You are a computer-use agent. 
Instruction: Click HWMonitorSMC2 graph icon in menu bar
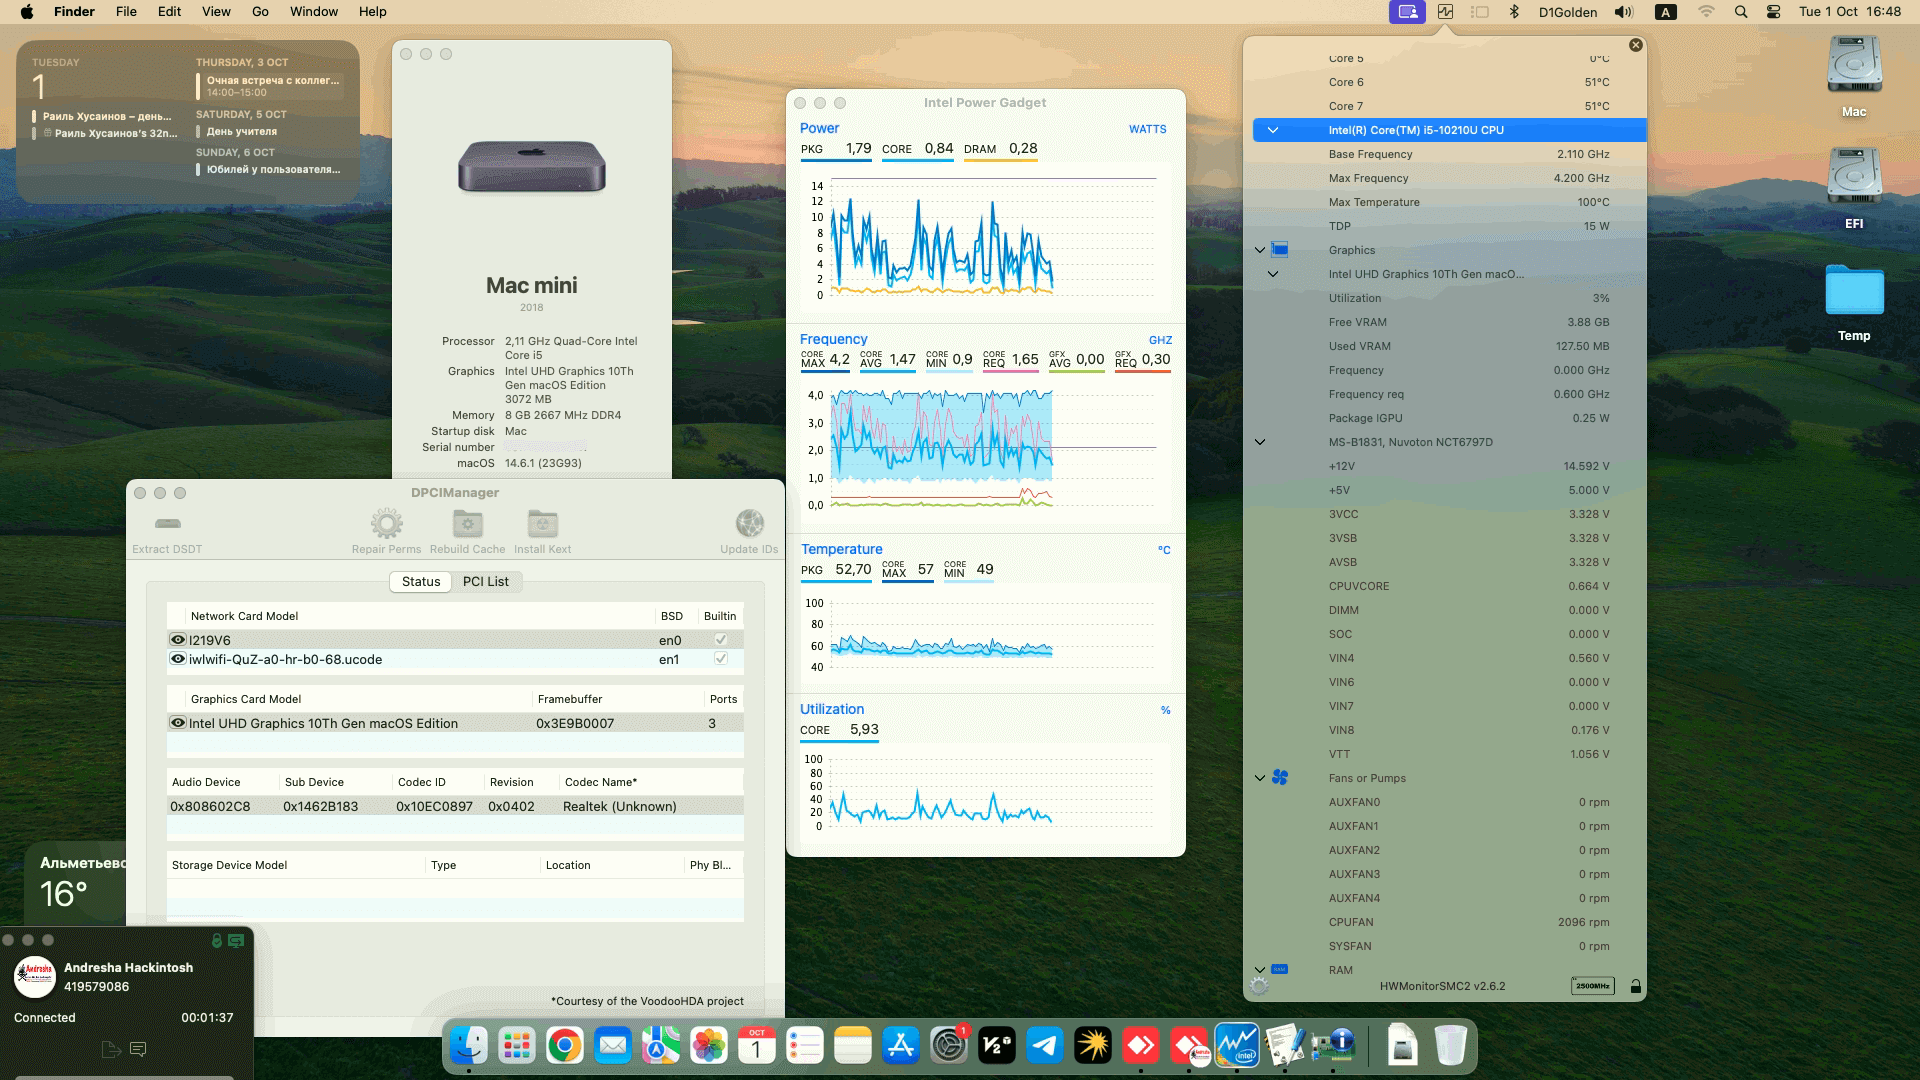click(1445, 12)
